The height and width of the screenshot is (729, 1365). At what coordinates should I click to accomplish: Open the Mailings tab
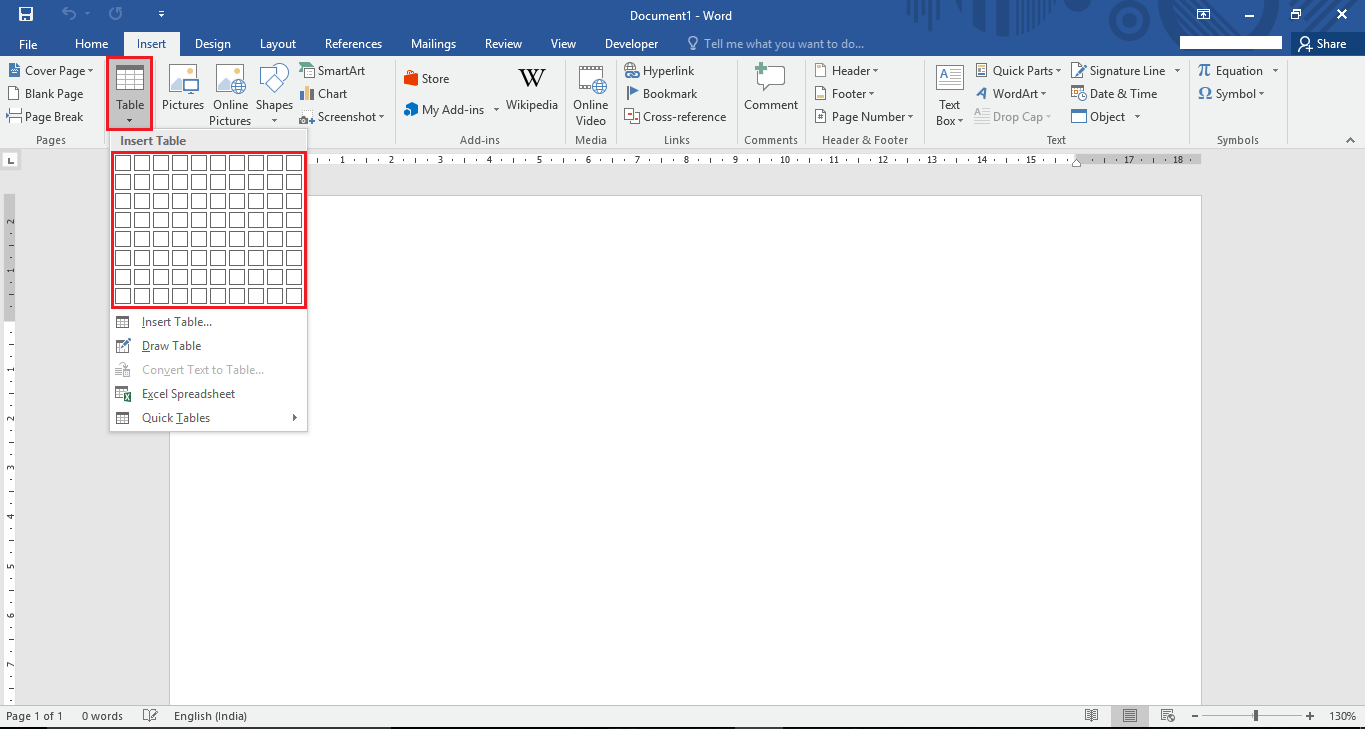pos(433,44)
